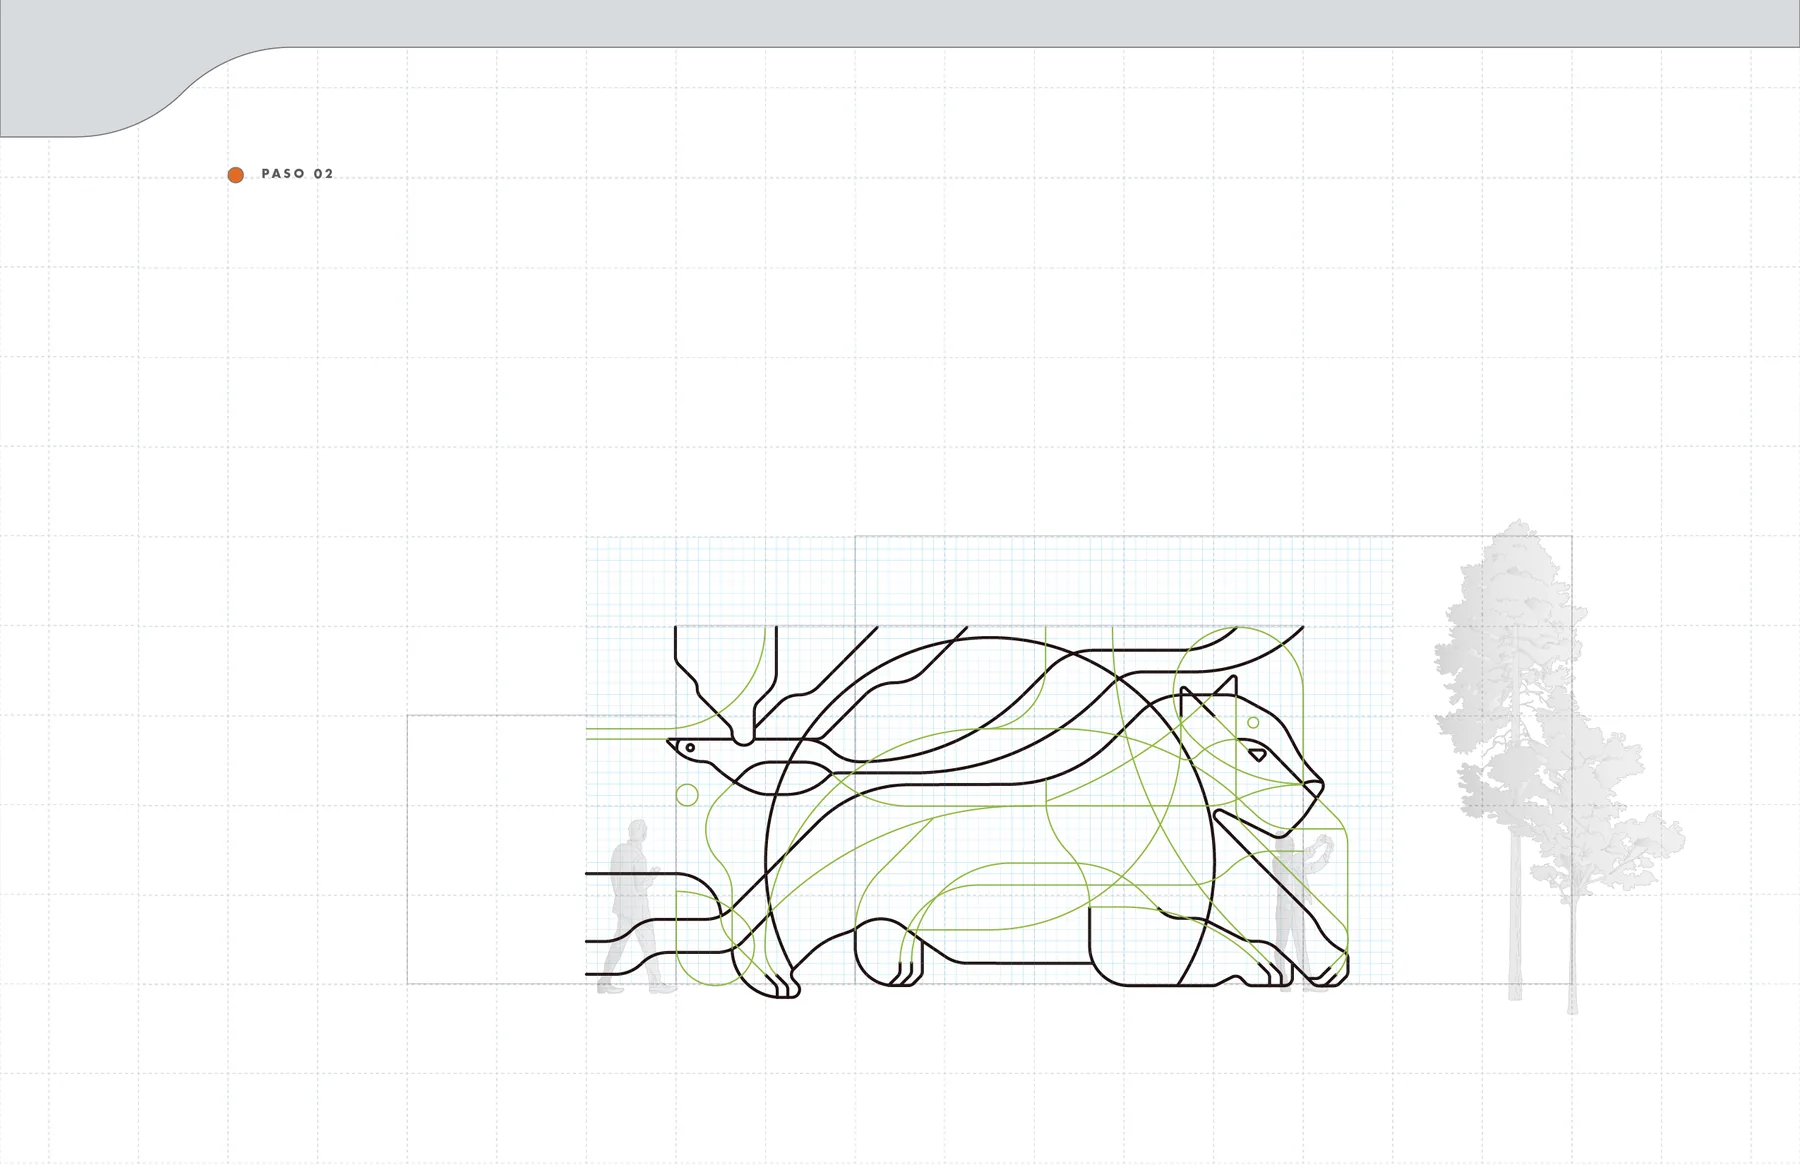1800x1165 pixels.
Task: Click the animal's eye in the line drawing
Action: (x=1257, y=755)
